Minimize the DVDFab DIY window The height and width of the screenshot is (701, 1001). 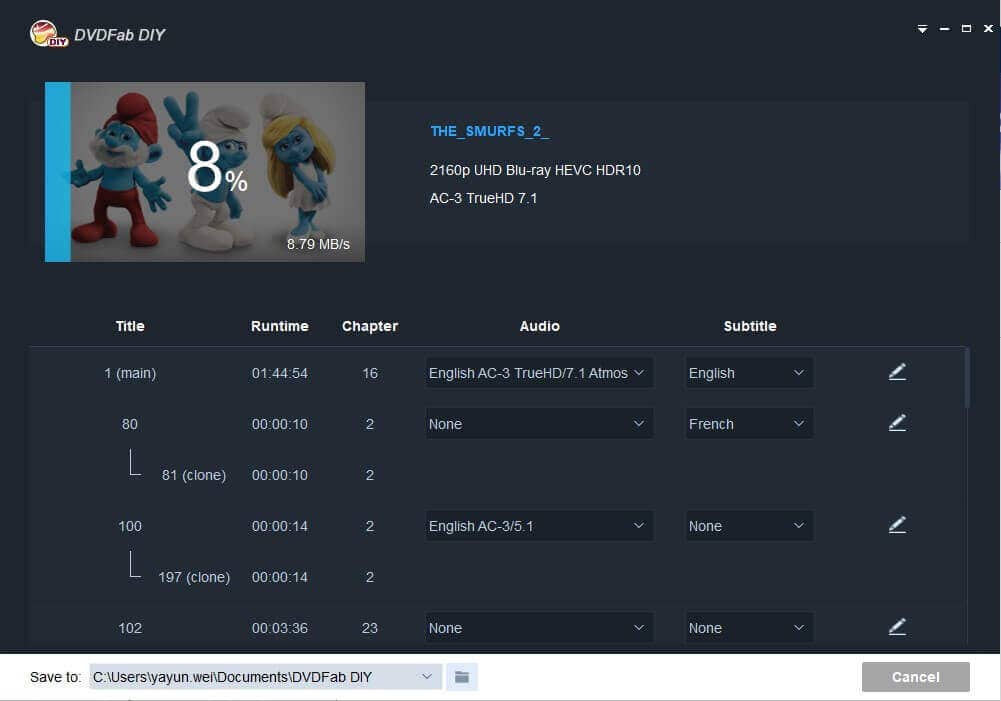point(944,29)
